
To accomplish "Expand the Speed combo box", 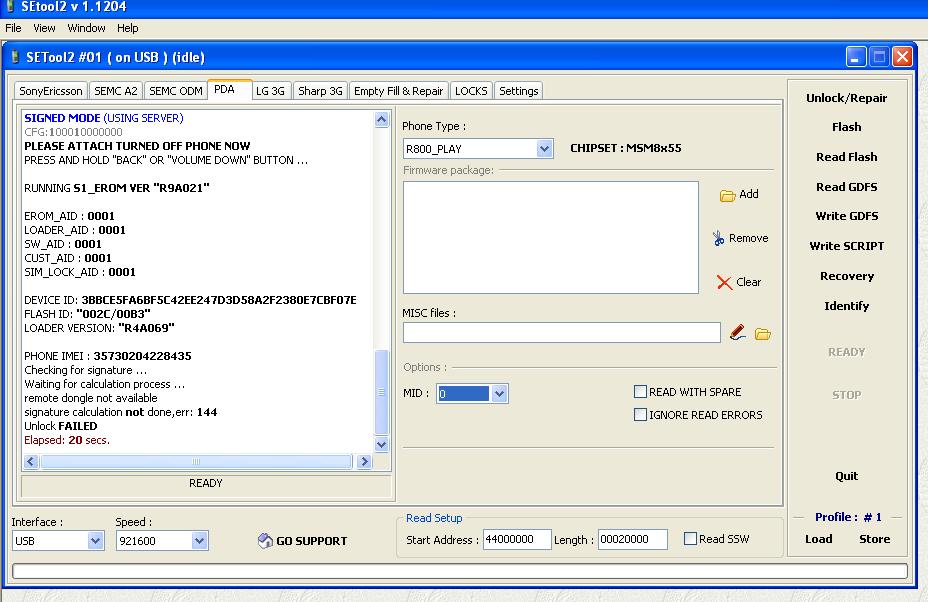I will pyautogui.click(x=199, y=541).
